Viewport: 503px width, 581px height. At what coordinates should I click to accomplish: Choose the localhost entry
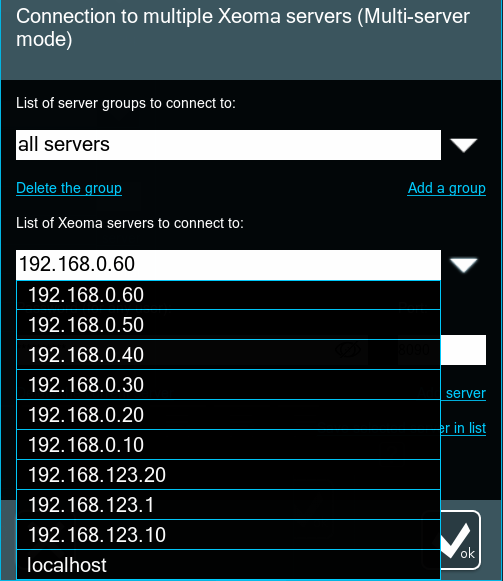[228, 565]
